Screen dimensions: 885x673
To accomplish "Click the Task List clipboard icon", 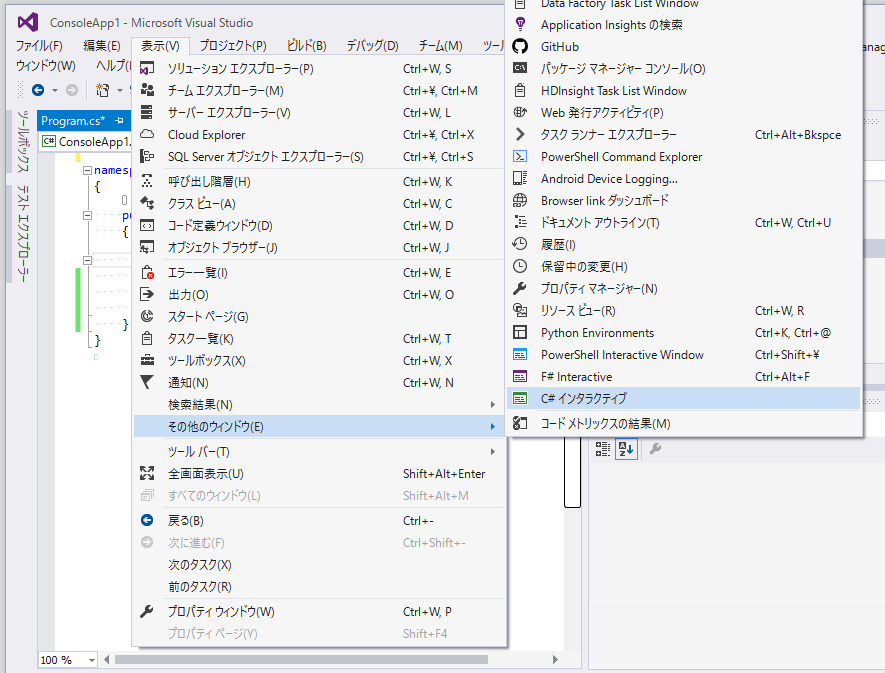I will point(147,338).
